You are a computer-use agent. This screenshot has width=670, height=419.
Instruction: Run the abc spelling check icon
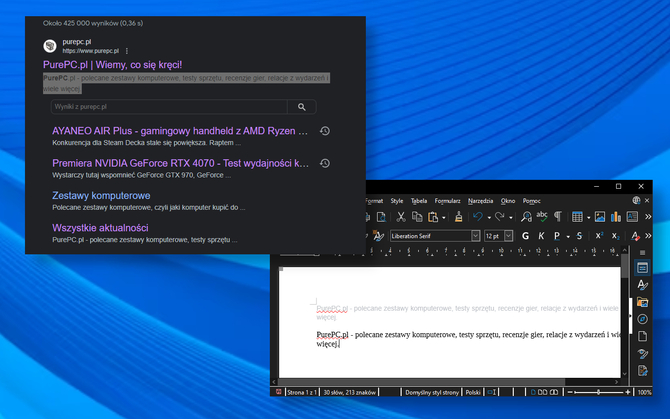click(x=542, y=217)
